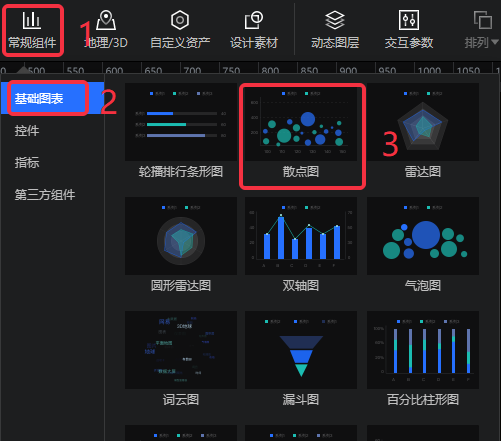The width and height of the screenshot is (501, 441).
Task: Expand the 排列 dropdown arrow
Action: (x=495, y=42)
